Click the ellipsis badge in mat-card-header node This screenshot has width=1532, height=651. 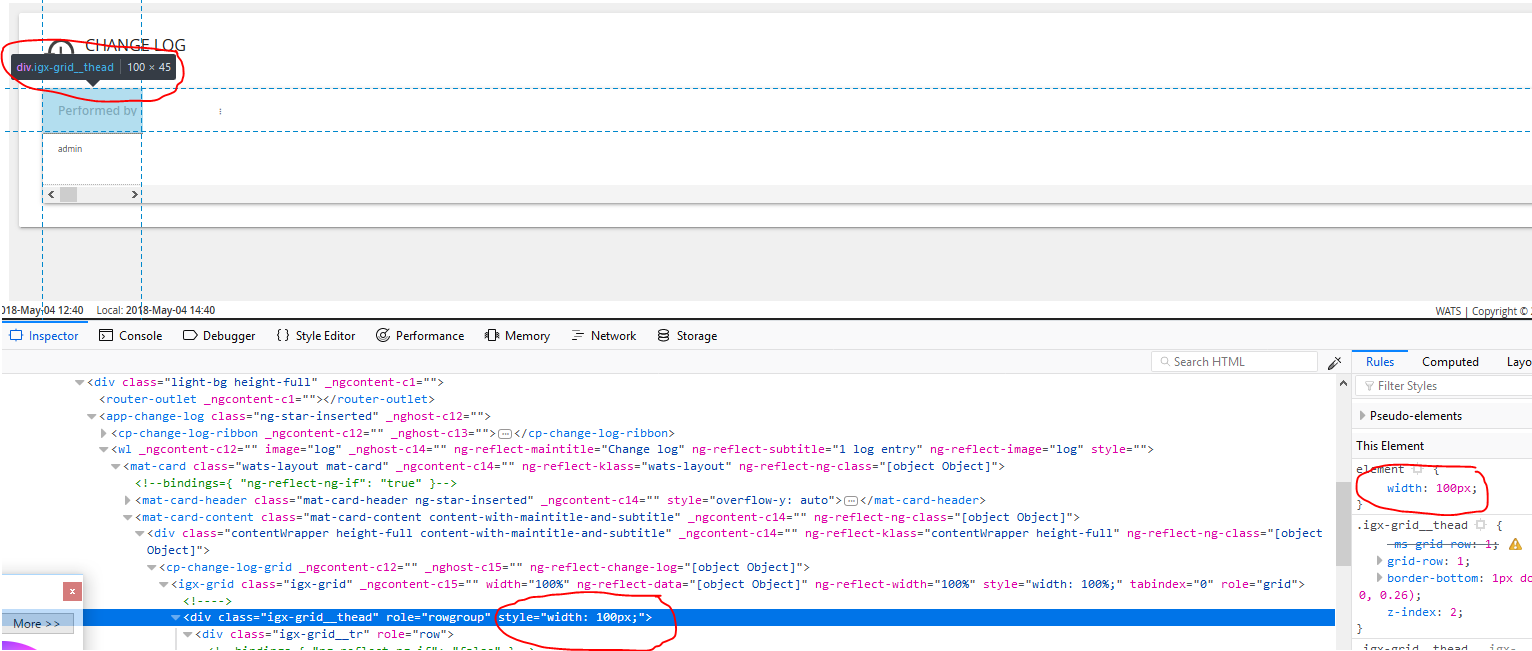coord(850,500)
